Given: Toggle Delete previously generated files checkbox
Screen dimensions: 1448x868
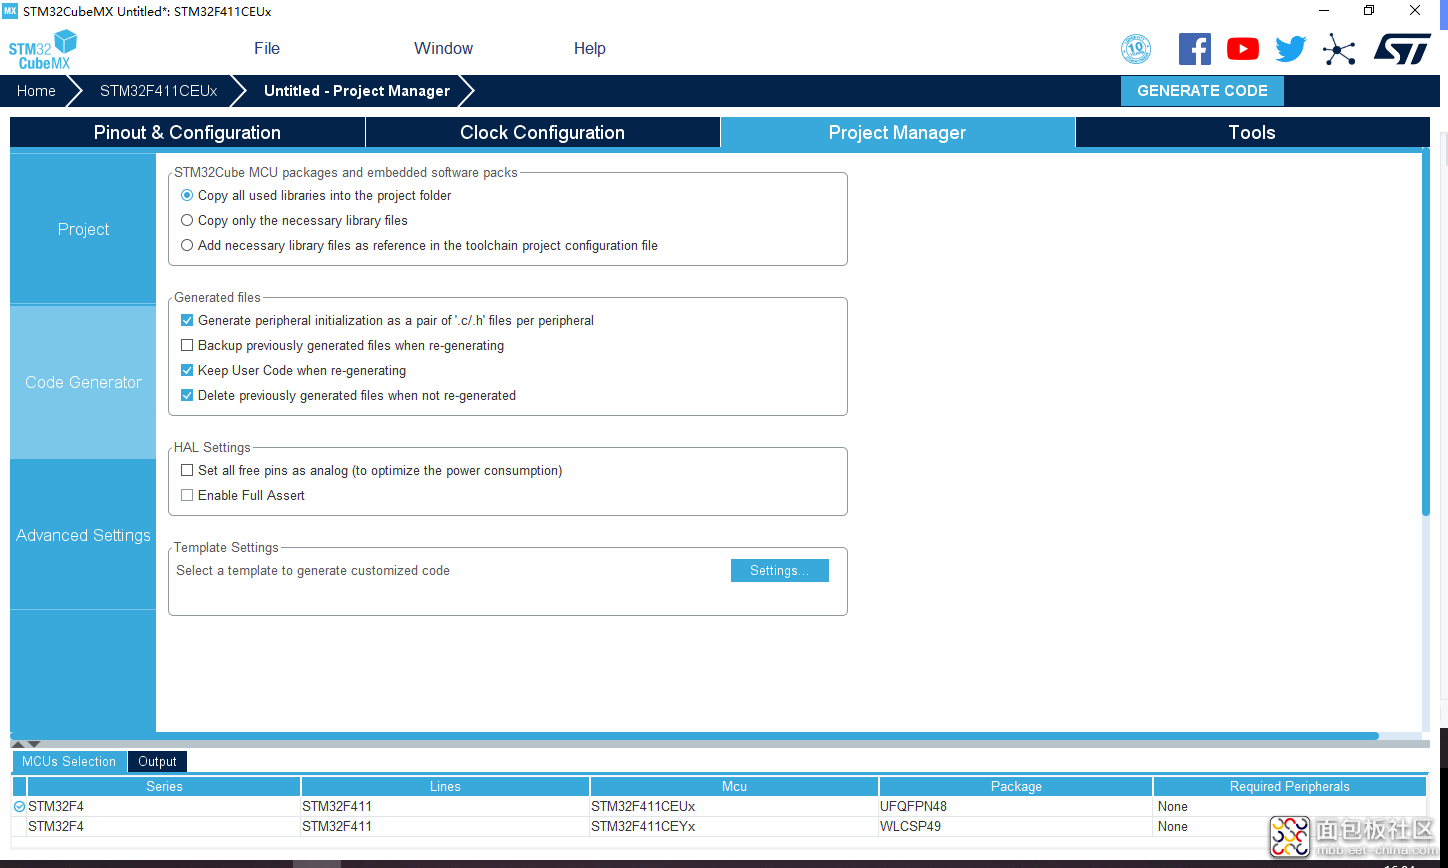Looking at the screenshot, I should [187, 395].
